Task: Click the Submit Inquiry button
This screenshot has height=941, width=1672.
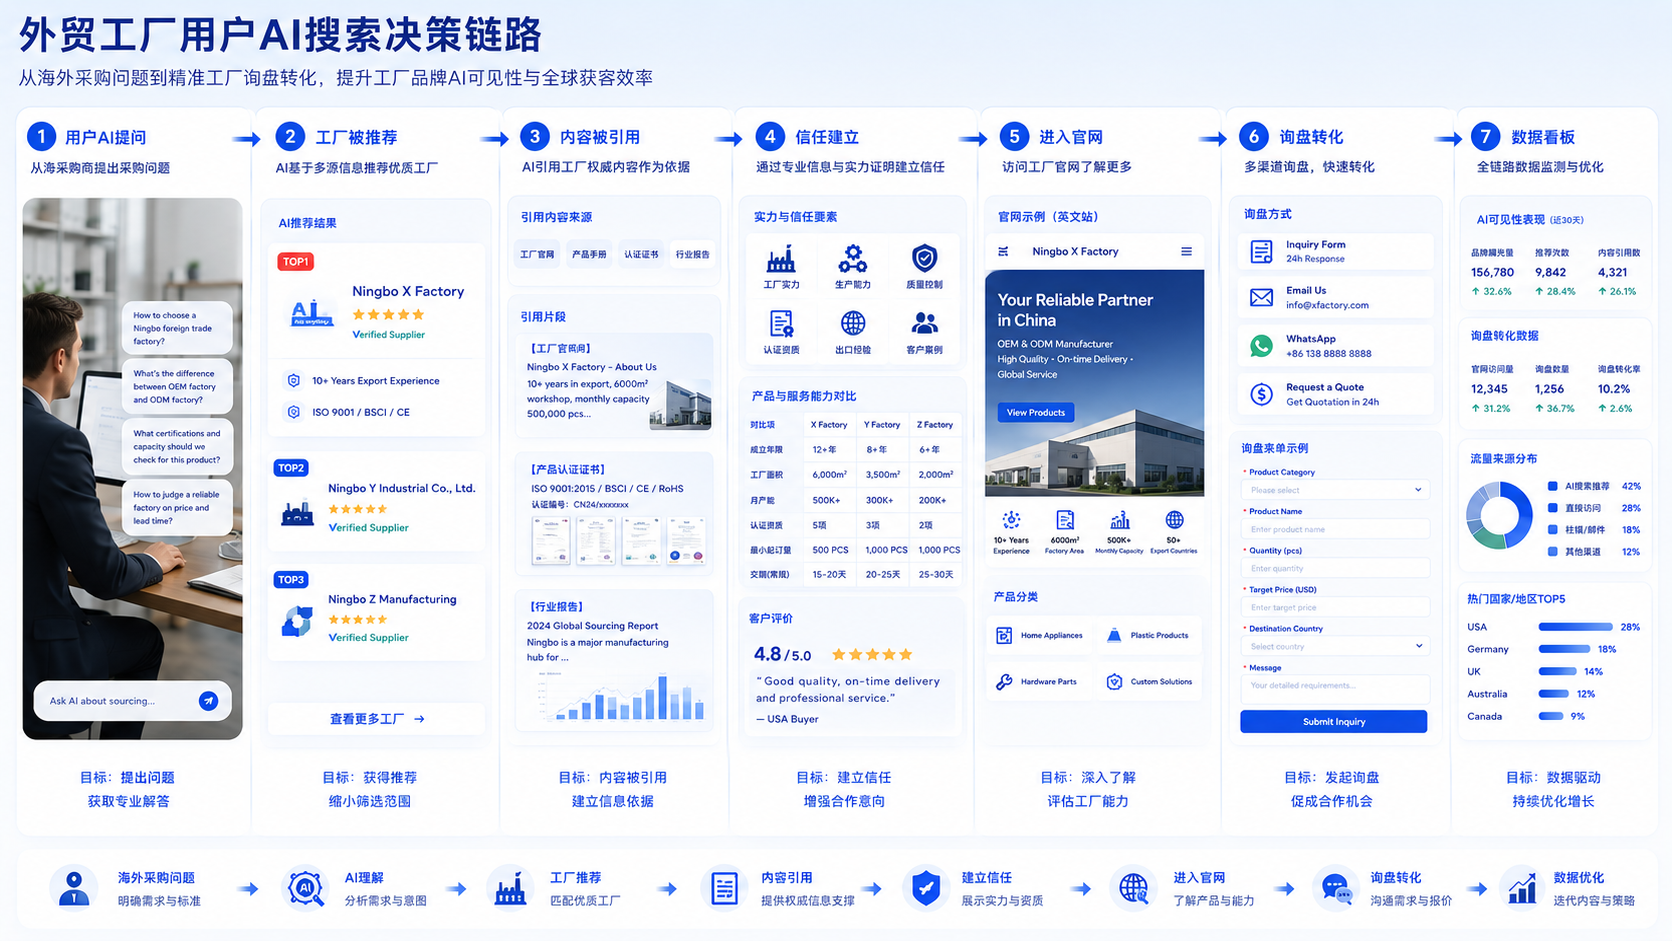Action: click(1333, 722)
